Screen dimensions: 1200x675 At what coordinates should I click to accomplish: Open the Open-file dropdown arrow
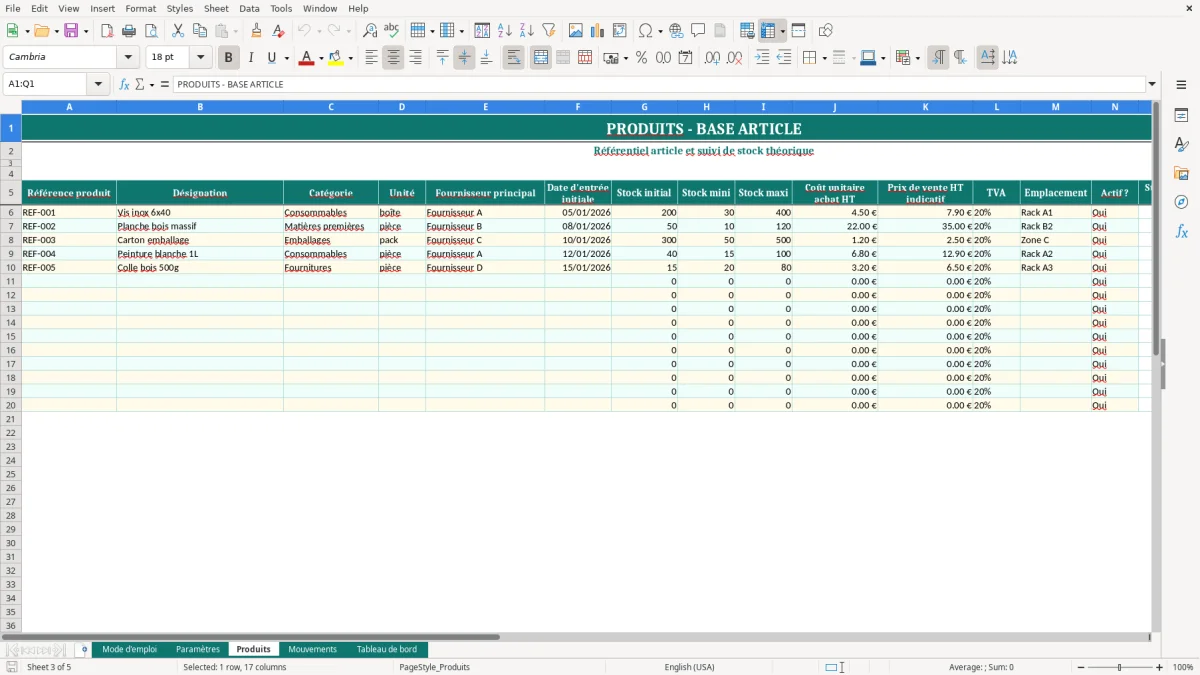55,31
